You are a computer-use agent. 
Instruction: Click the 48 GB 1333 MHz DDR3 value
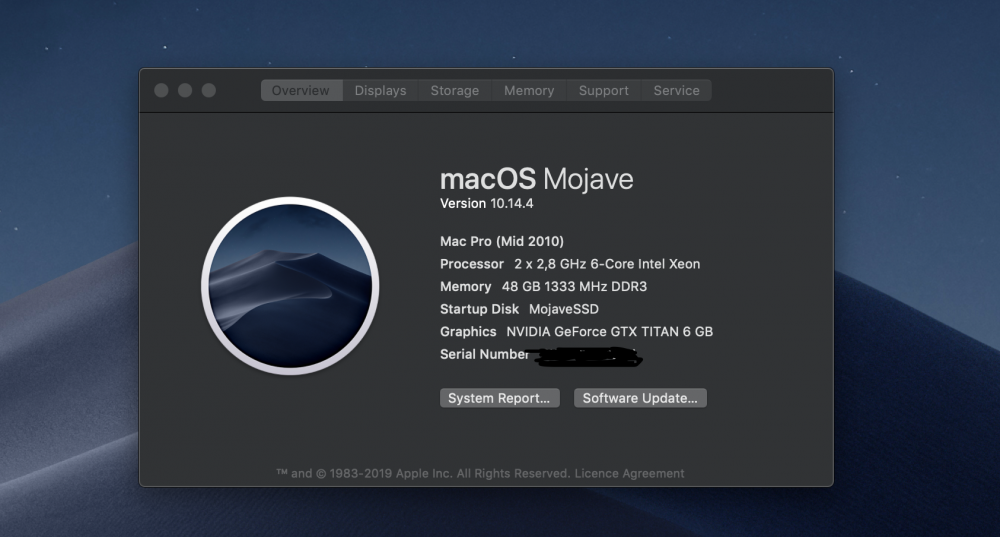(574, 287)
